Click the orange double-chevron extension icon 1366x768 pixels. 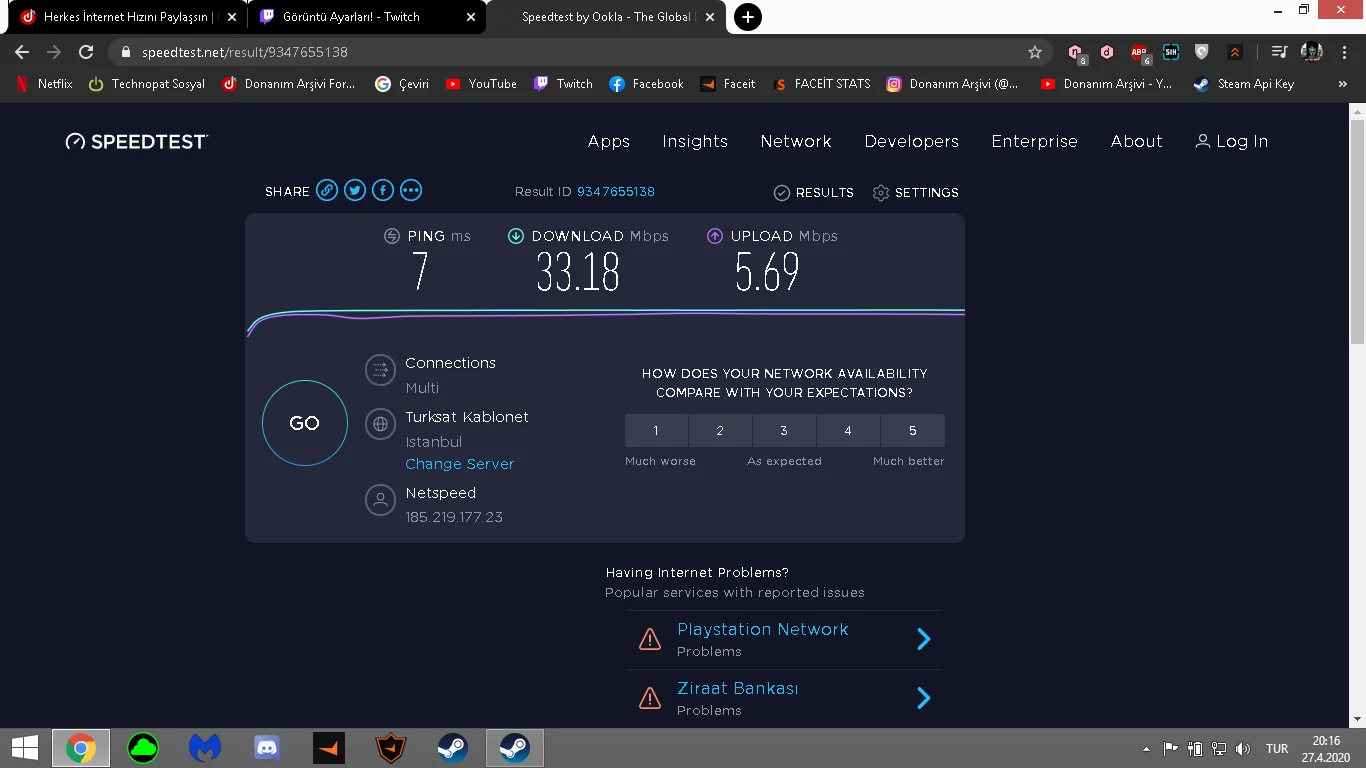[x=1235, y=52]
